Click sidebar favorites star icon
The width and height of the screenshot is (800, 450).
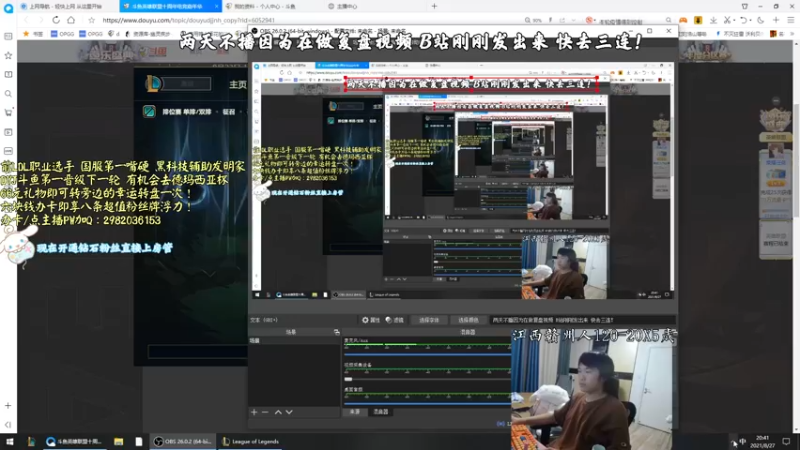8,55
